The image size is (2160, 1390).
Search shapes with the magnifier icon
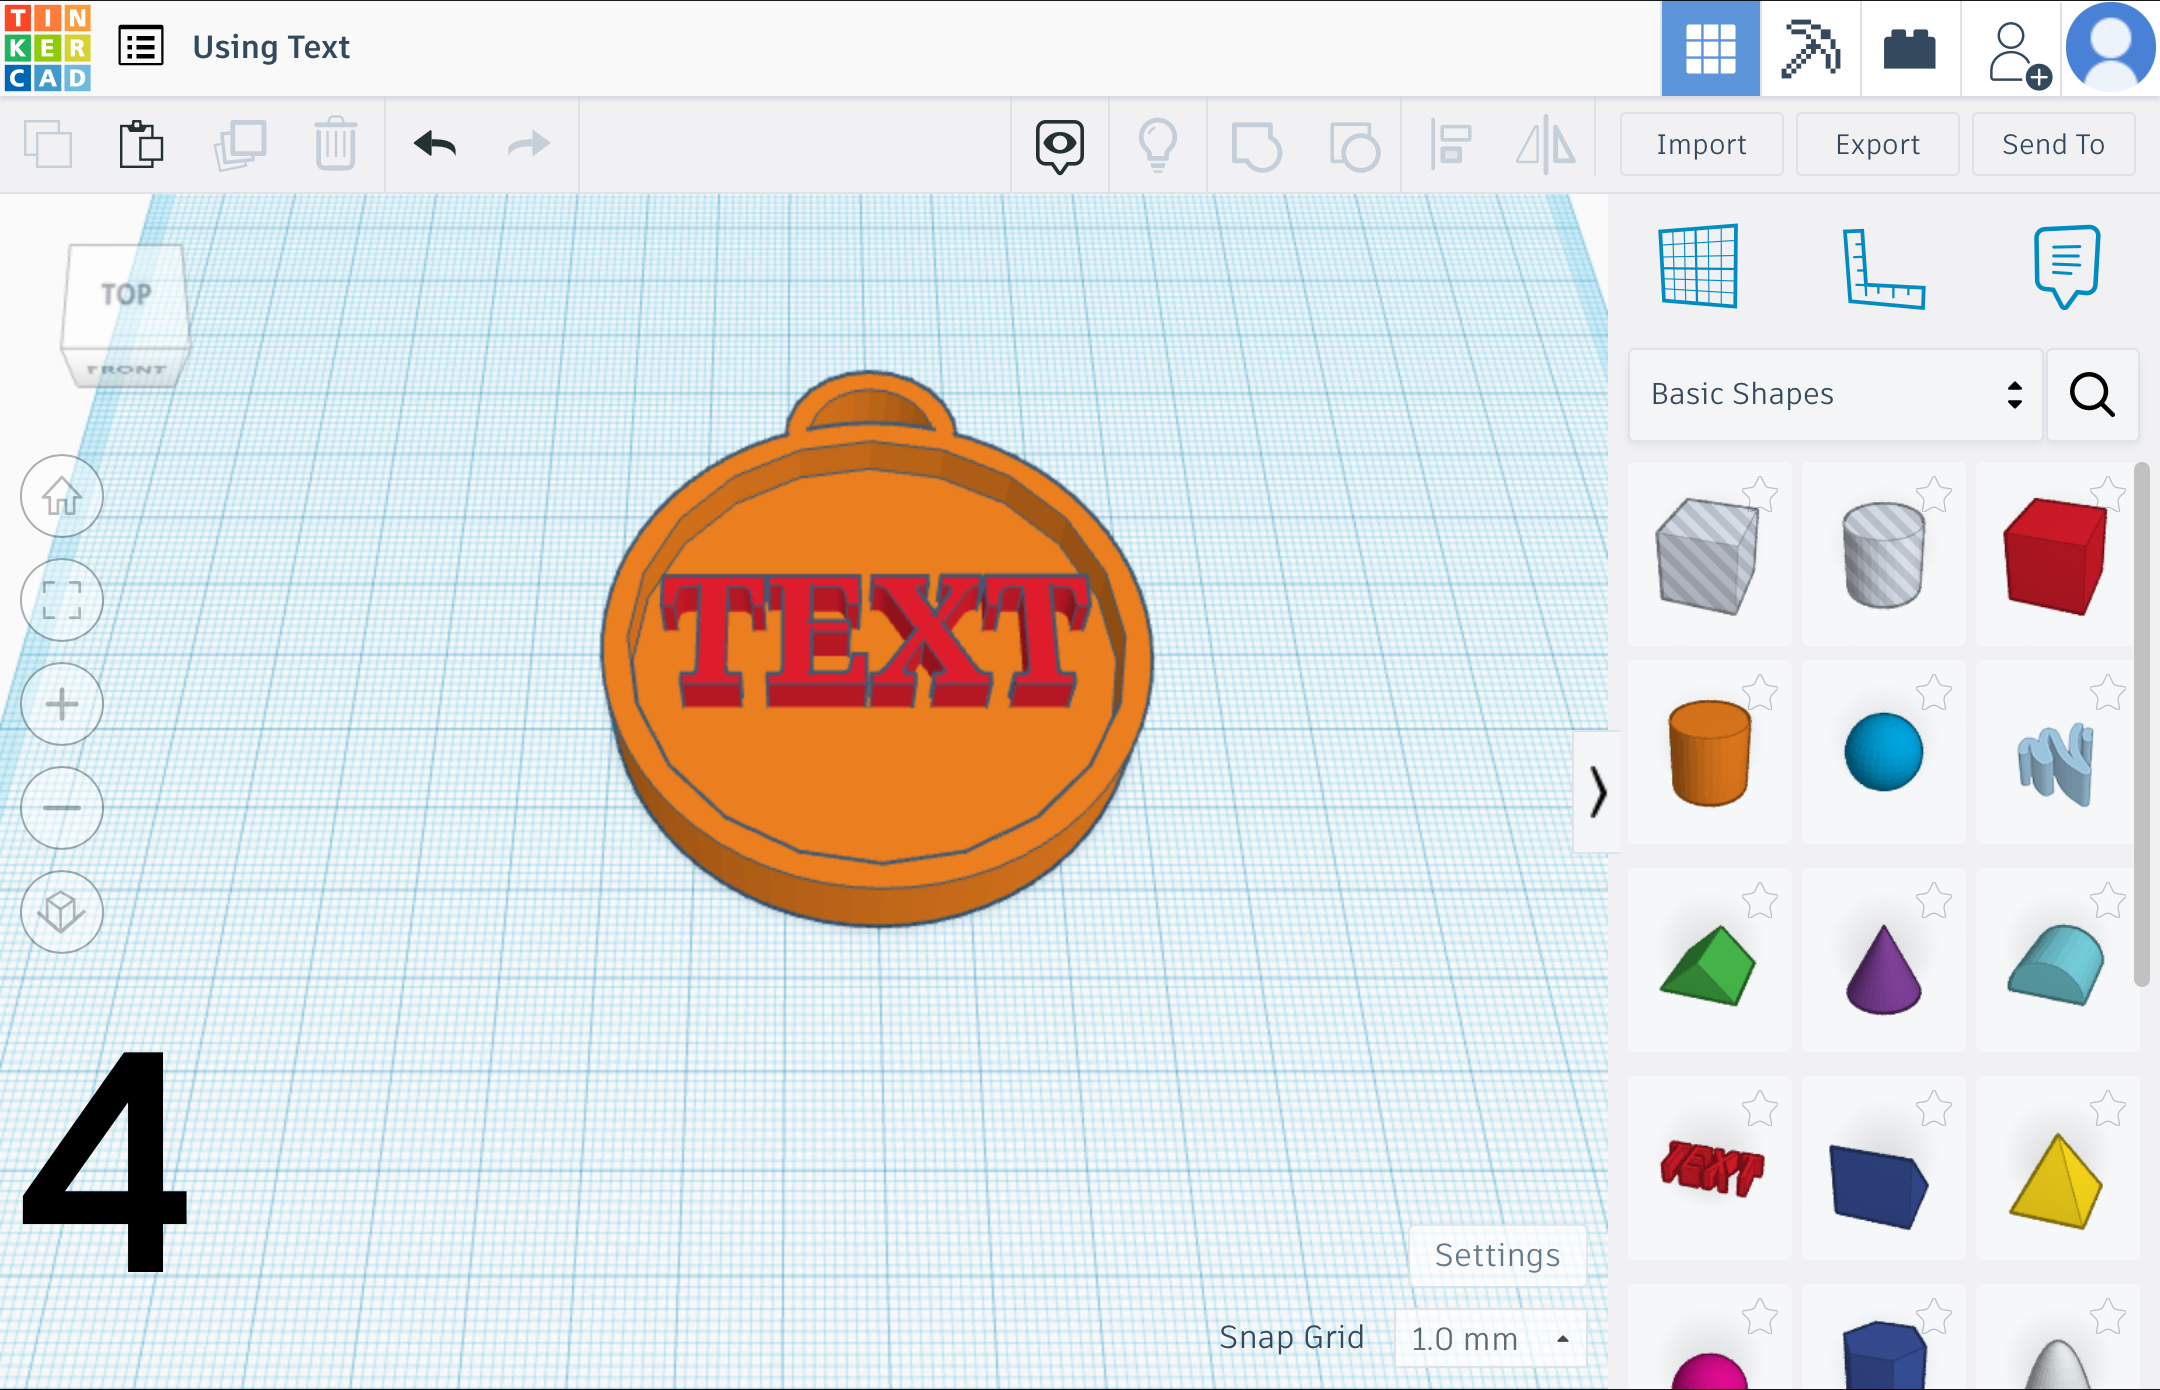(2092, 394)
